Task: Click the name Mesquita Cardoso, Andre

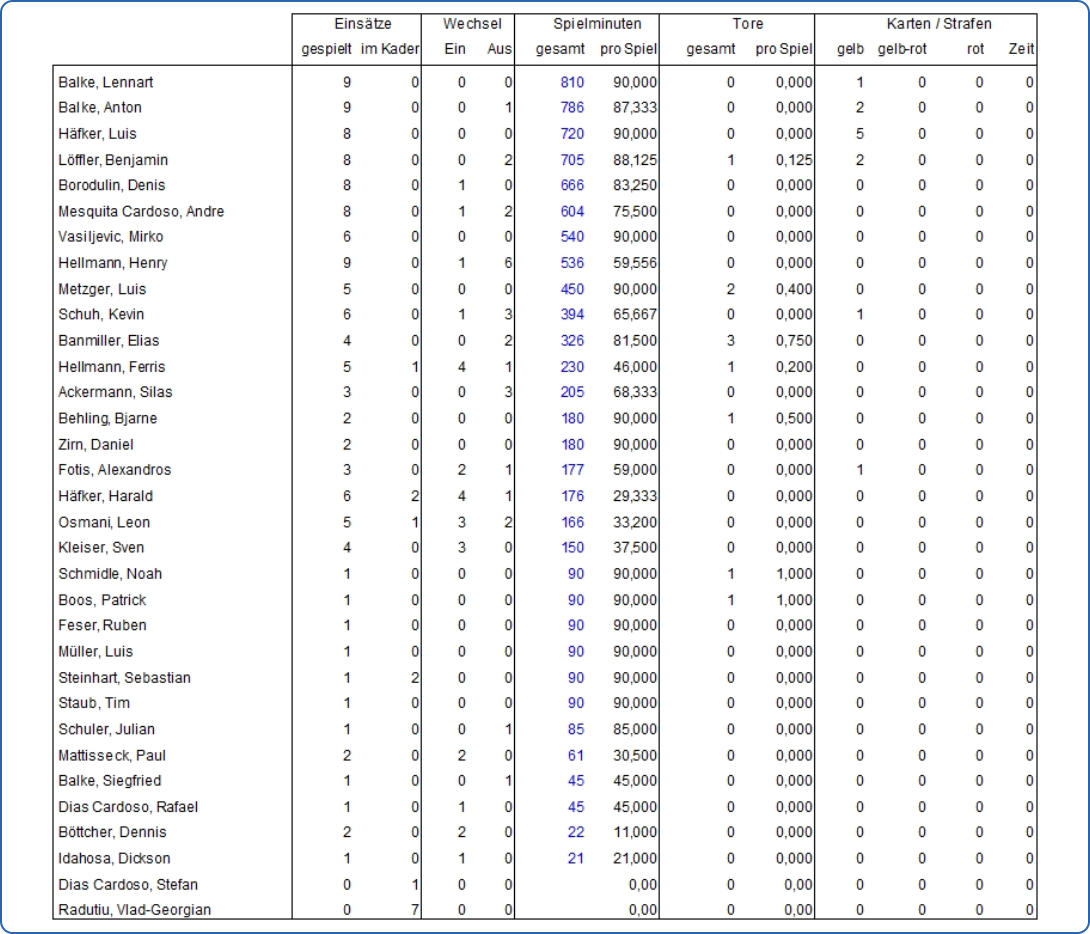Action: [x=141, y=211]
